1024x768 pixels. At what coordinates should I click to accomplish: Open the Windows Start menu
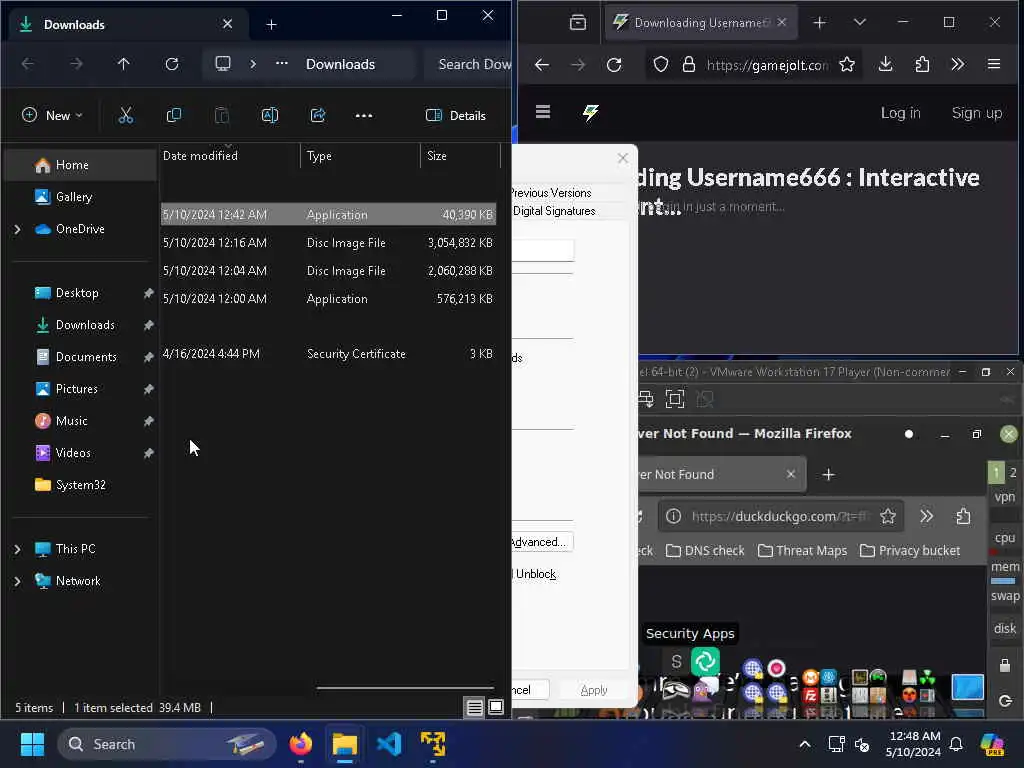pyautogui.click(x=32, y=744)
